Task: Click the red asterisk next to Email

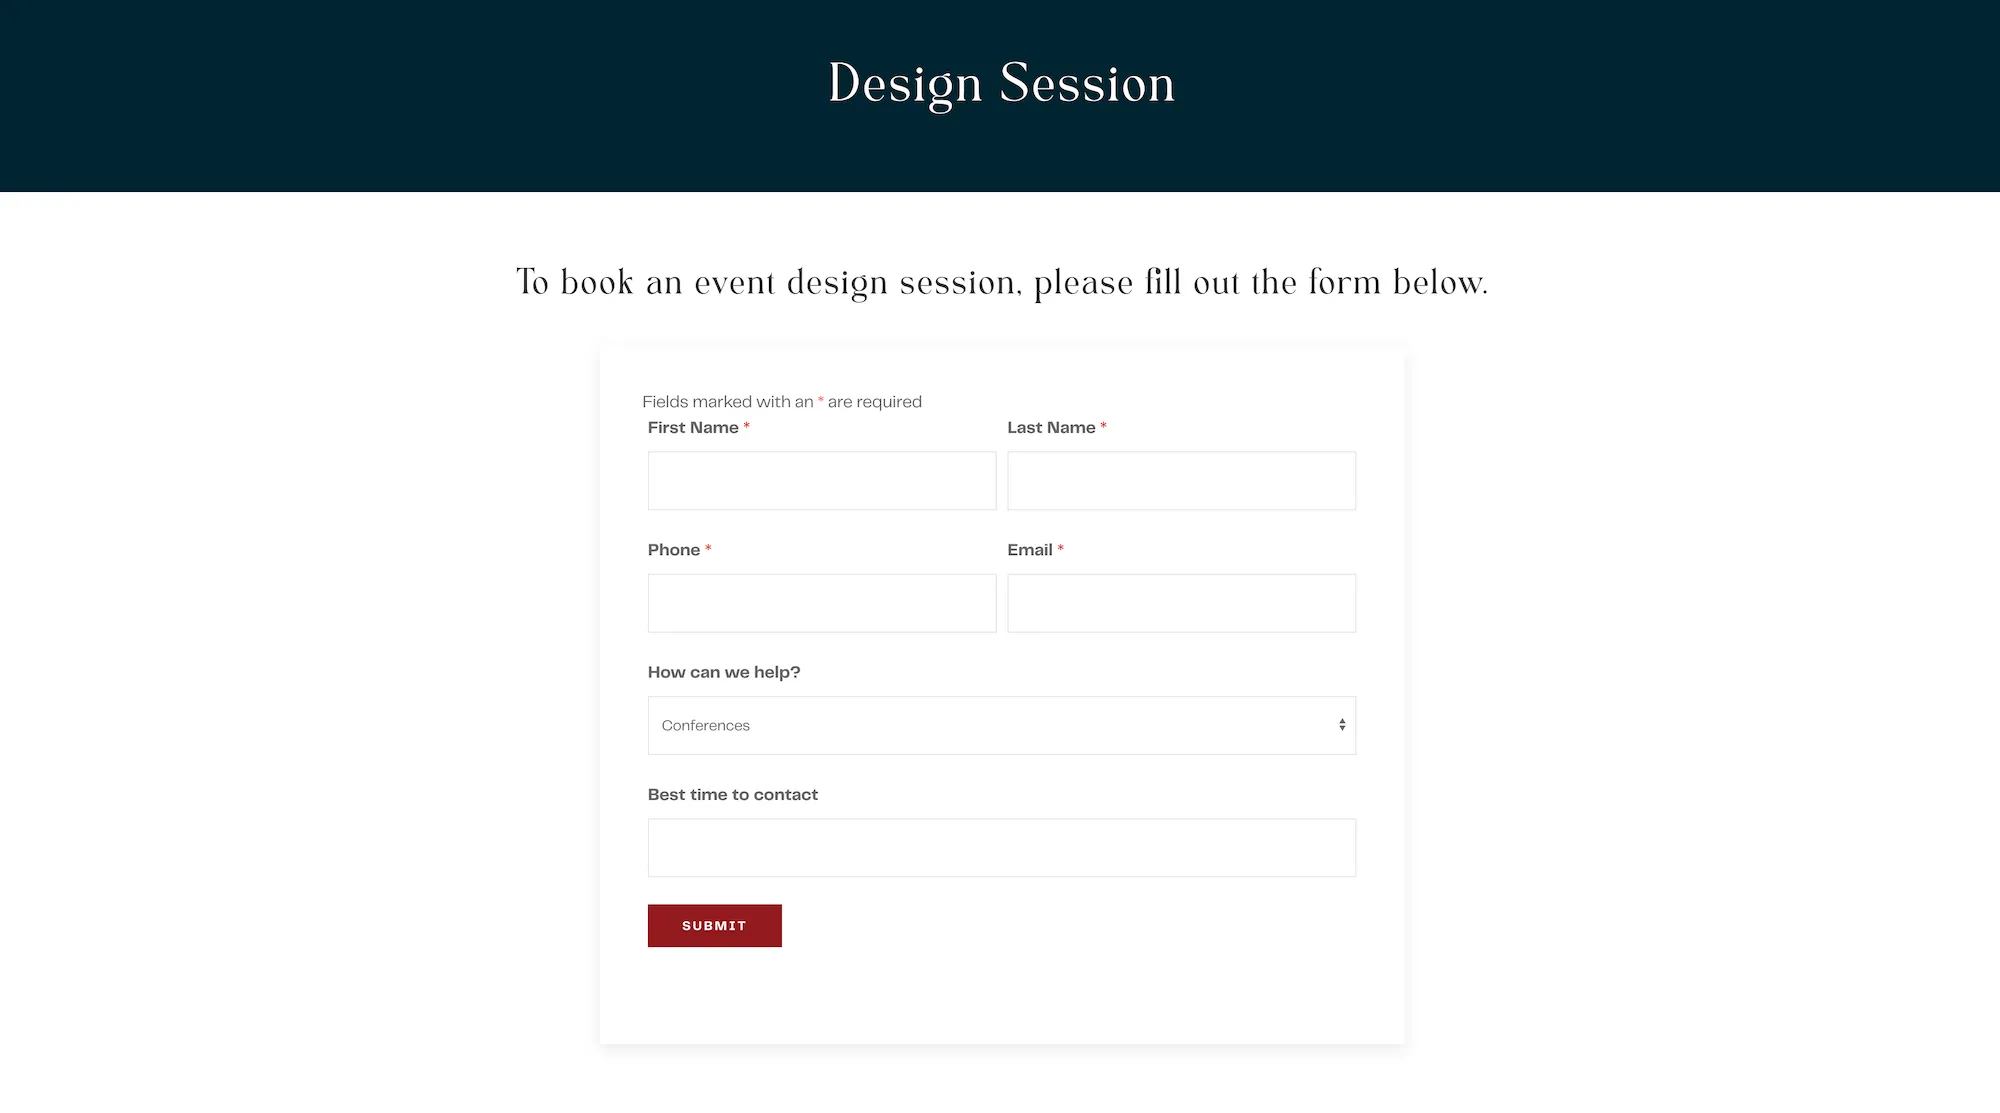Action: pyautogui.click(x=1061, y=549)
